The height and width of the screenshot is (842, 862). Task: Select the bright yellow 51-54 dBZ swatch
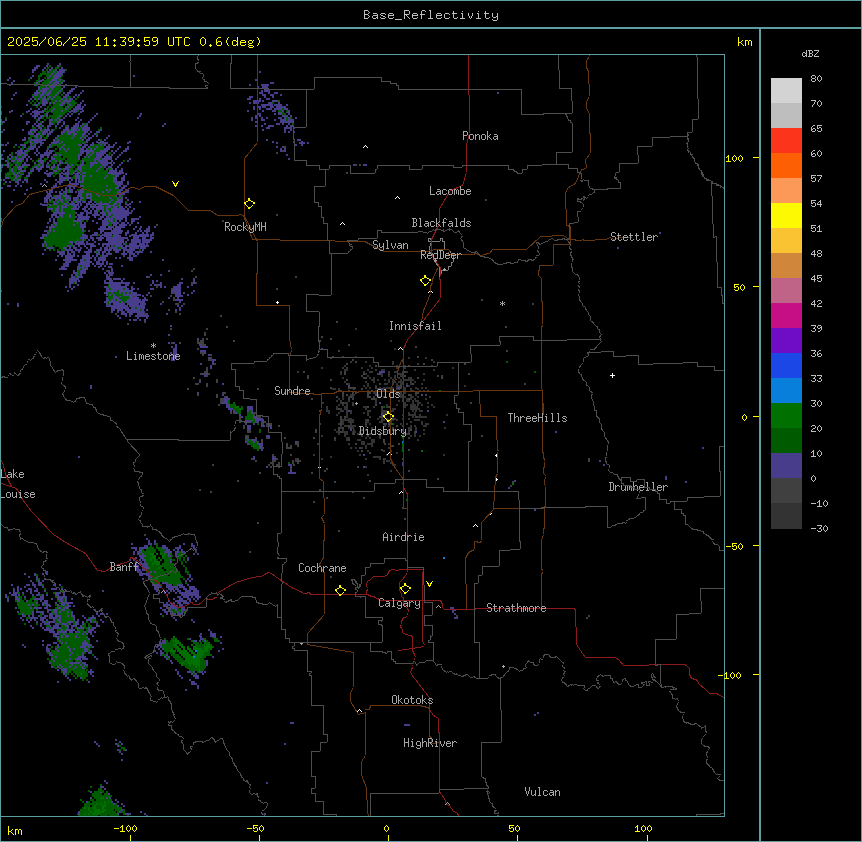[786, 215]
